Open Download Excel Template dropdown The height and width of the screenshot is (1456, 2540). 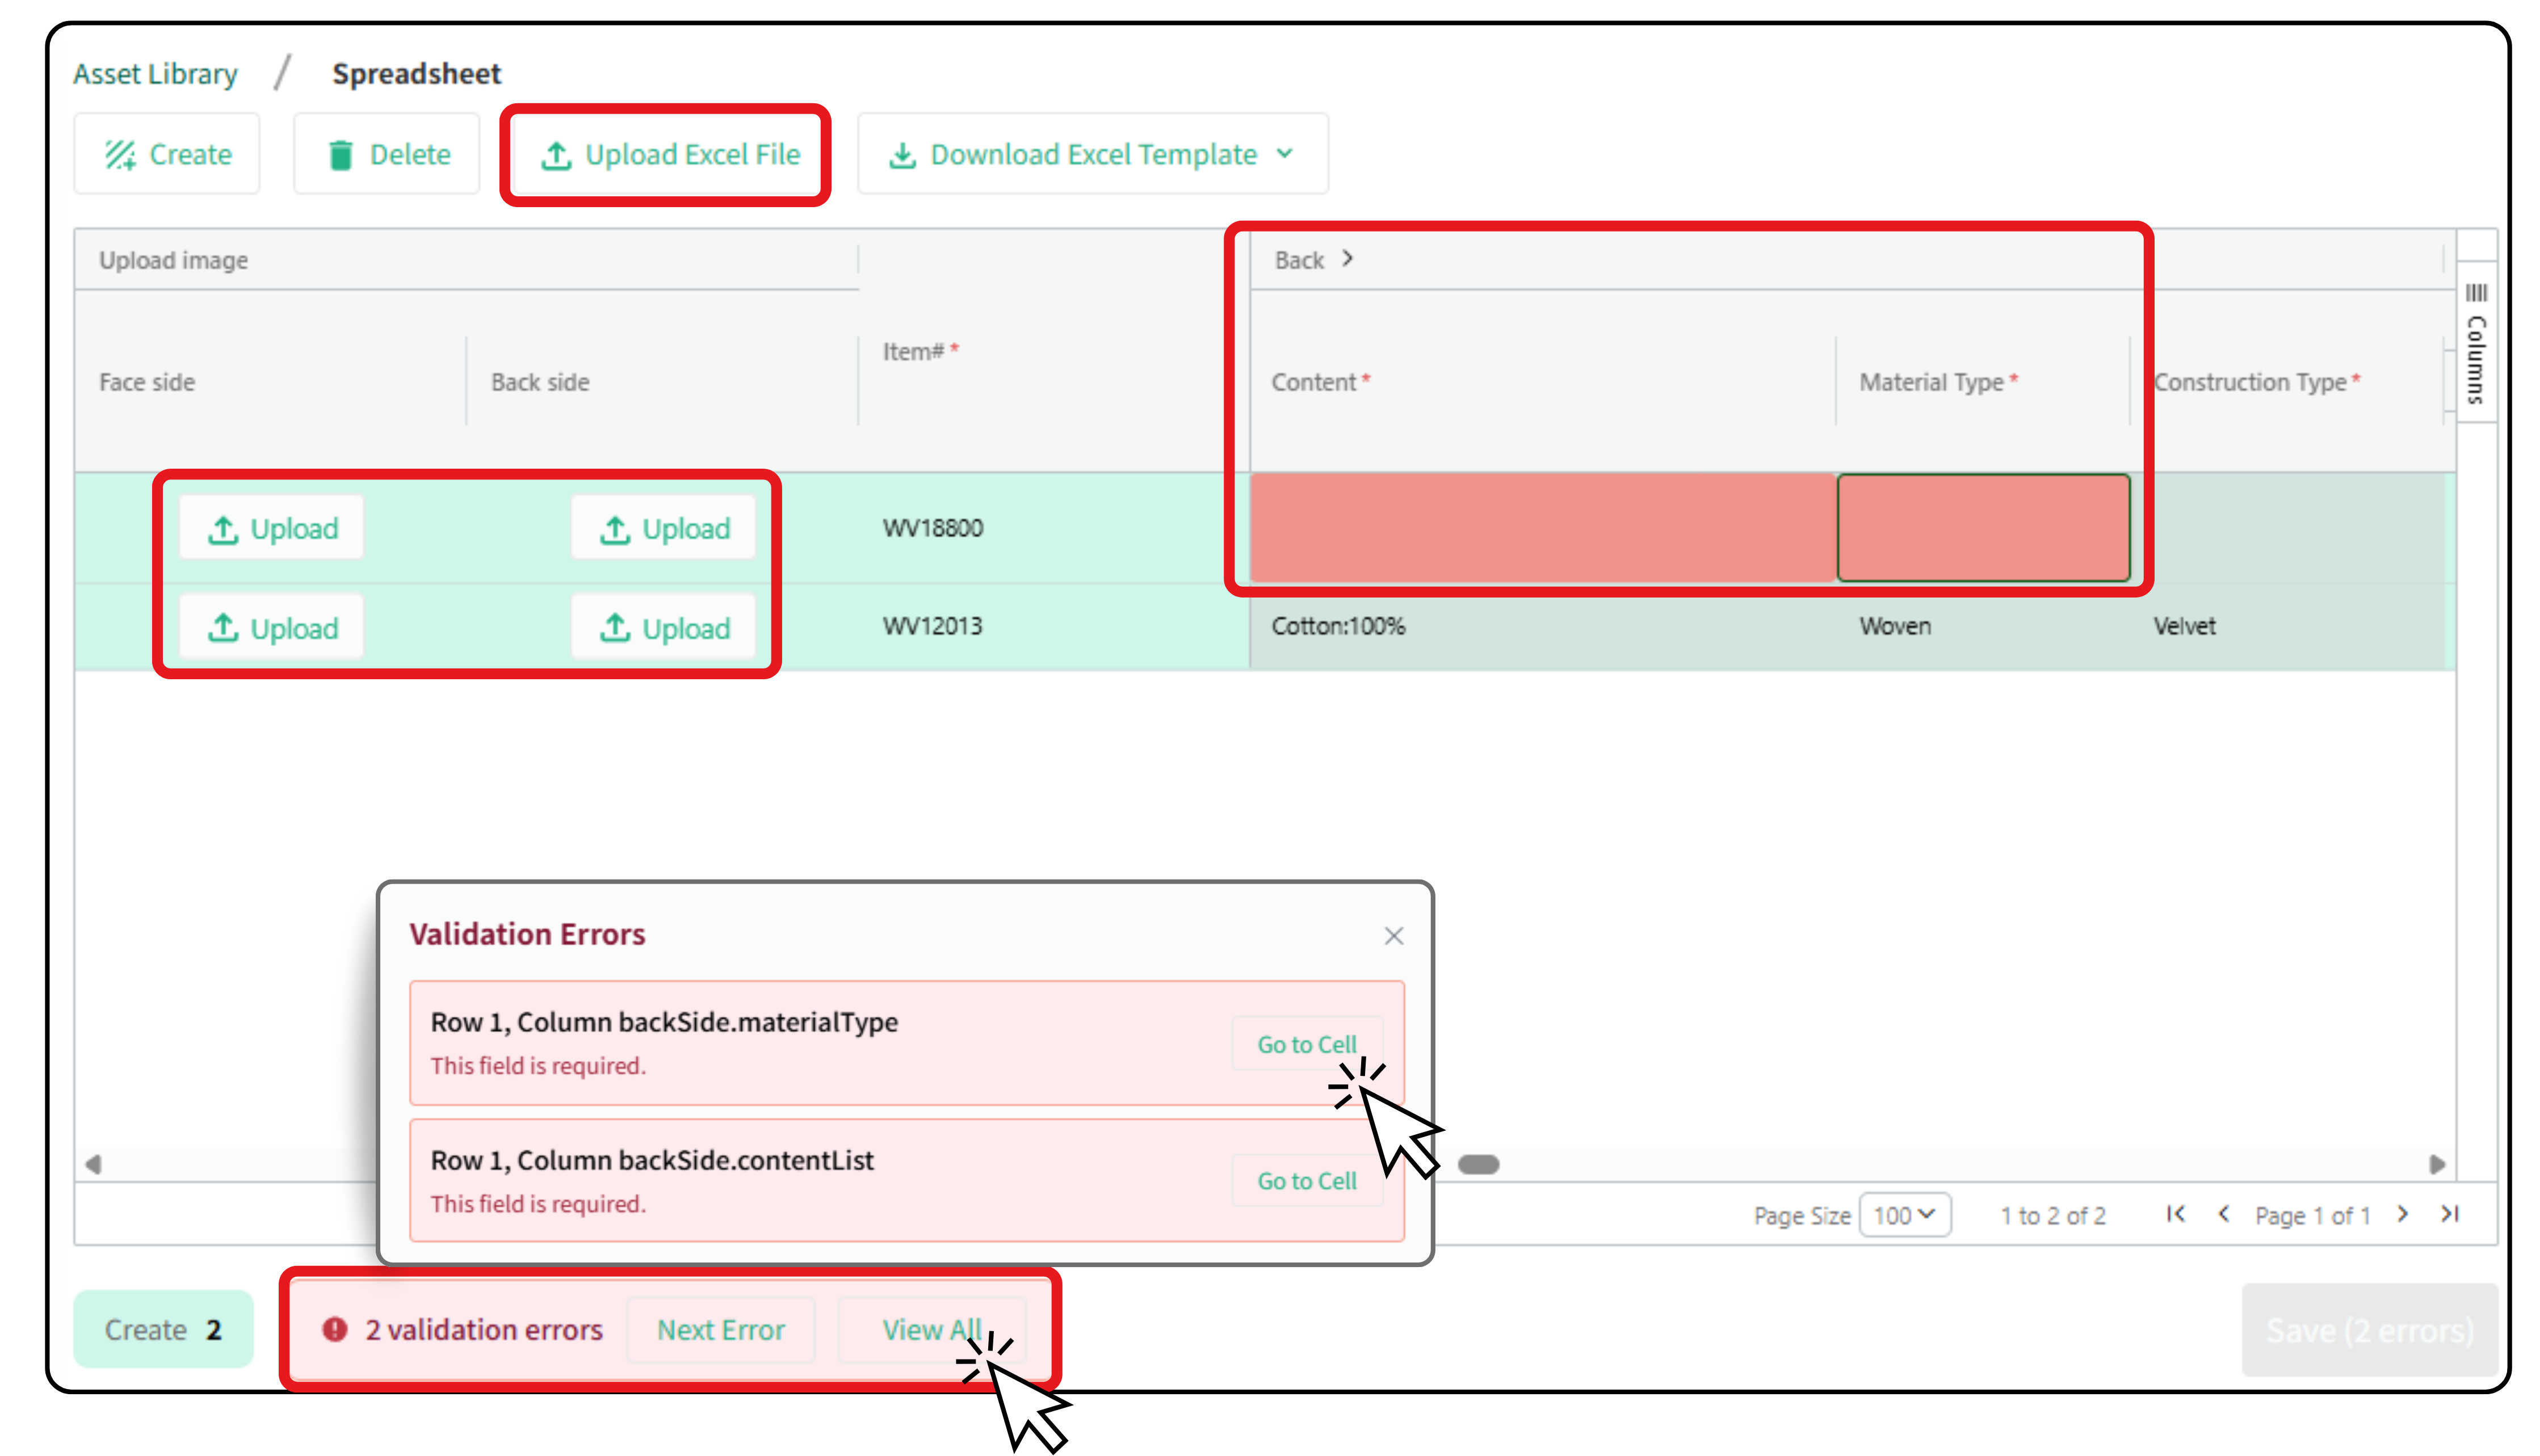(1092, 154)
